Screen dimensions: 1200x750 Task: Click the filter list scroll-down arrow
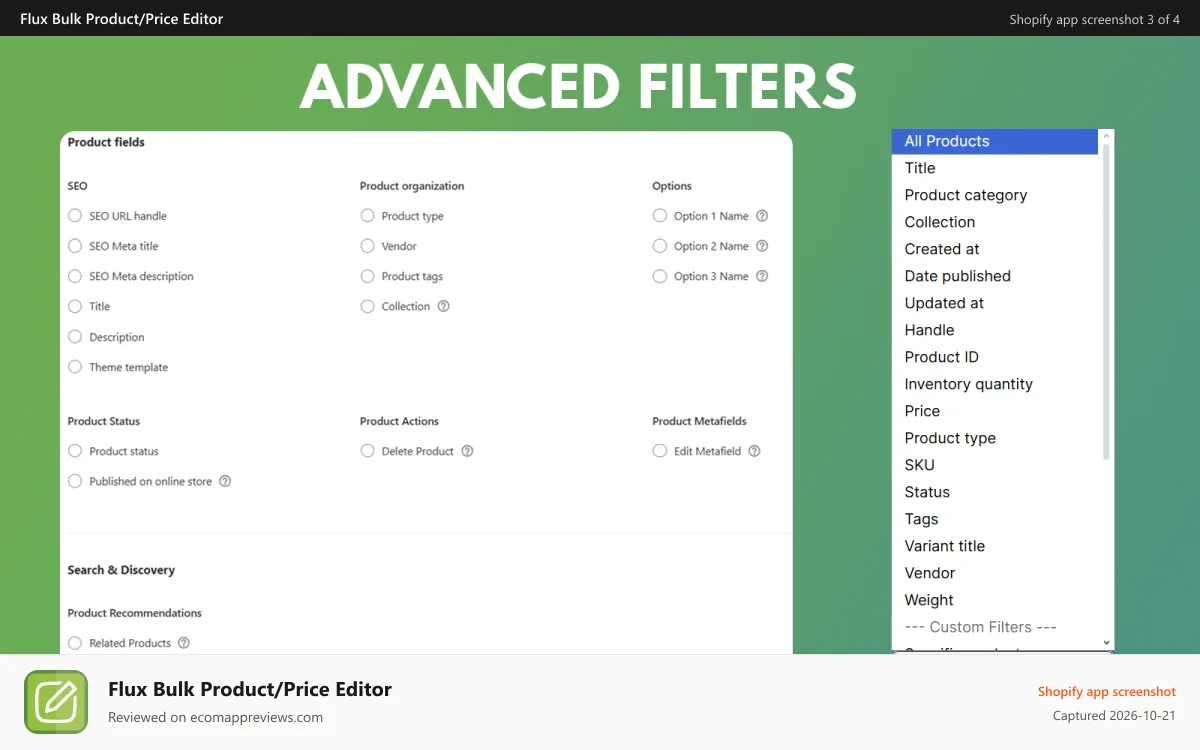[x=1106, y=643]
